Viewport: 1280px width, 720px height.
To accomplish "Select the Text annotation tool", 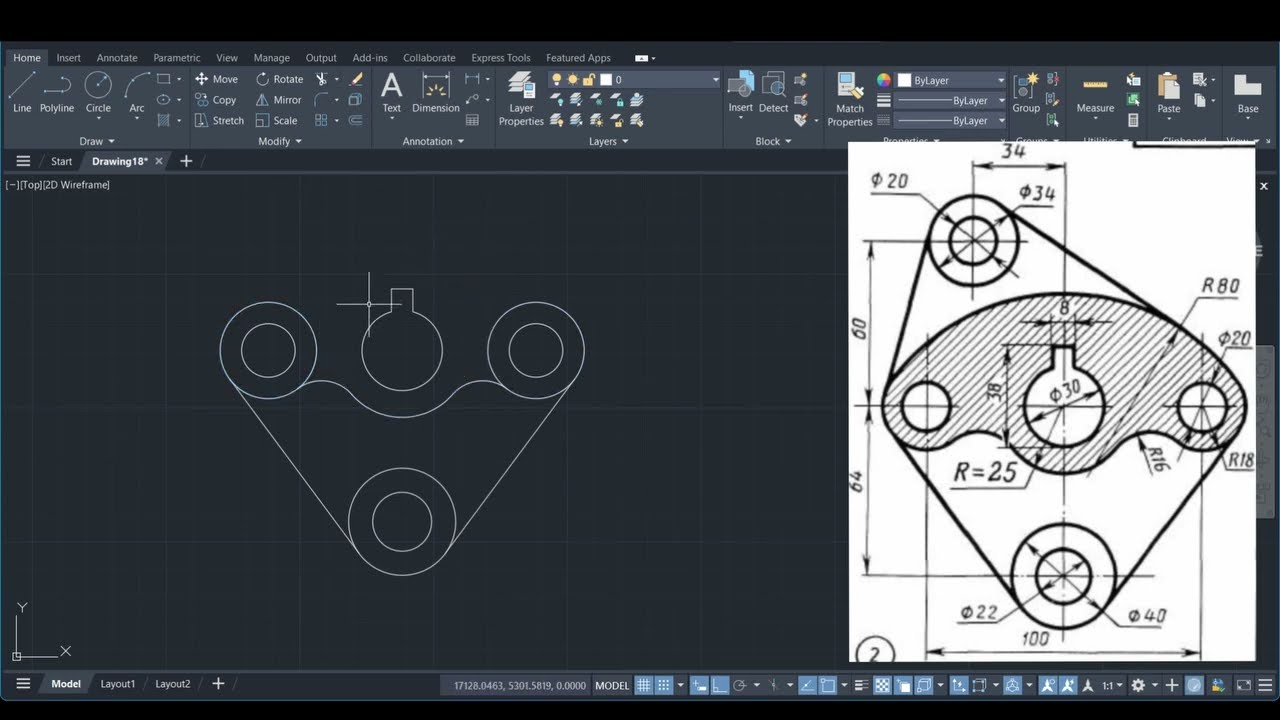I will pos(392,93).
